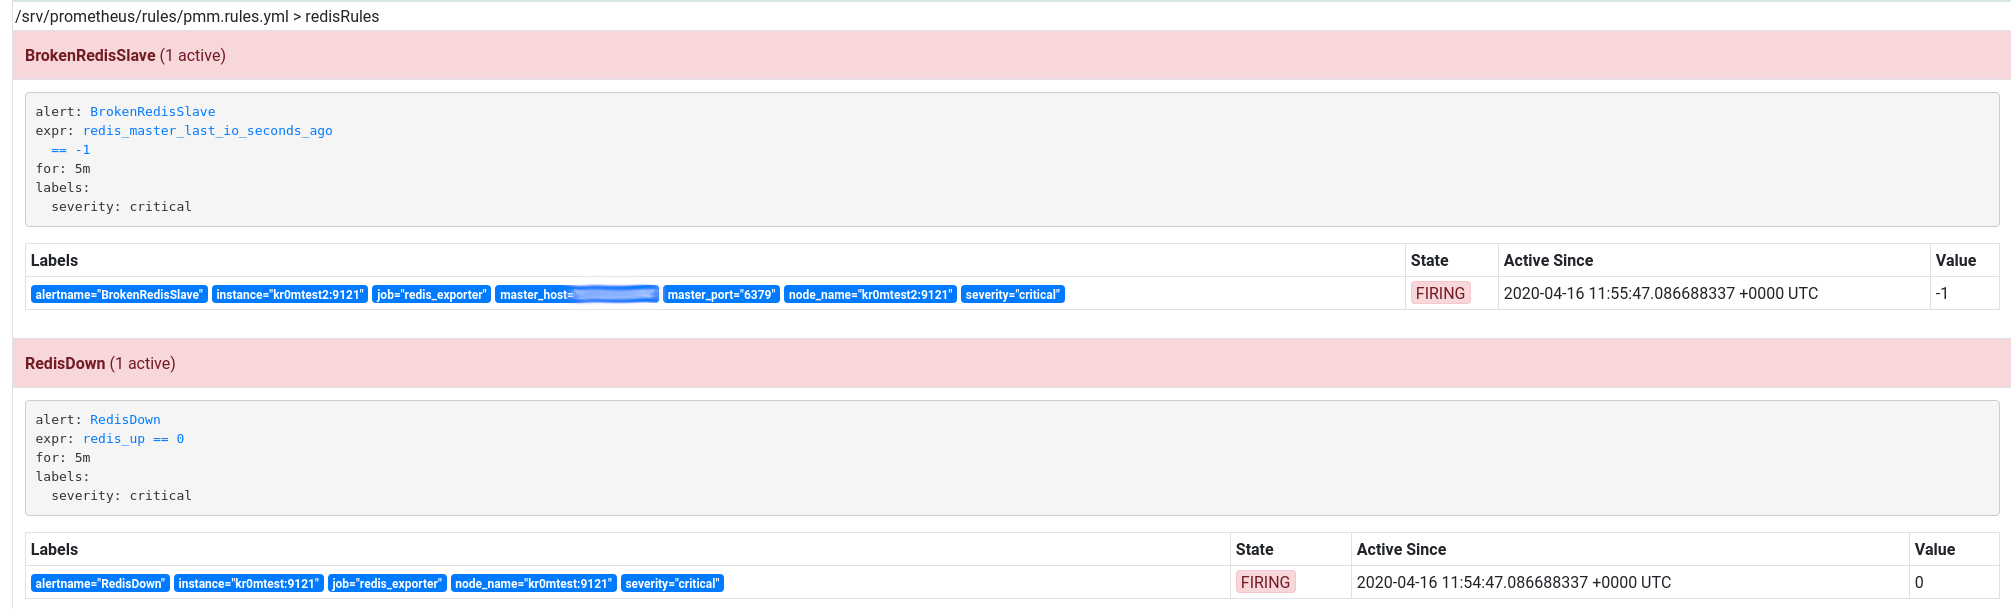Open the BrokenRedisSlave alert name link
The width and height of the screenshot is (2011, 609).
[152, 112]
